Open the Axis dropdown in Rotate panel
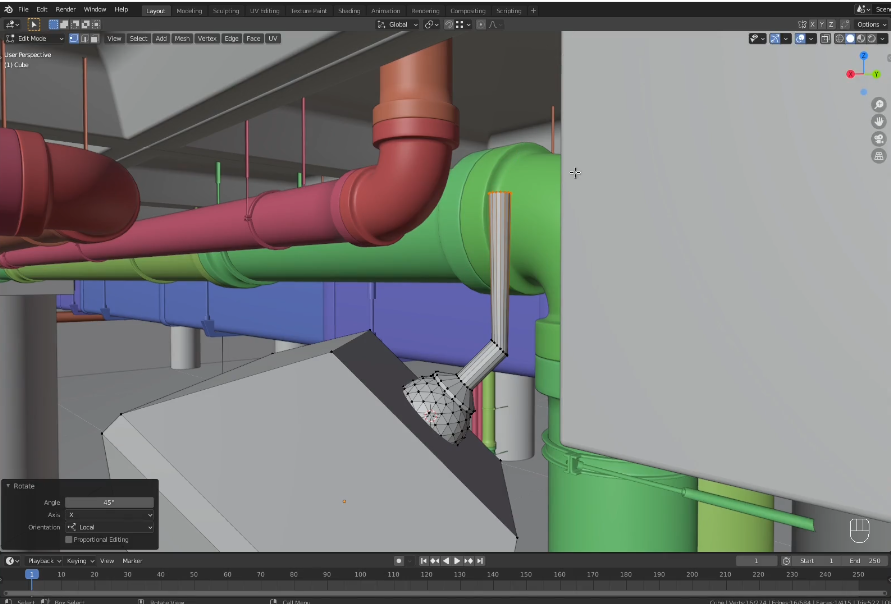891x604 pixels. 110,515
